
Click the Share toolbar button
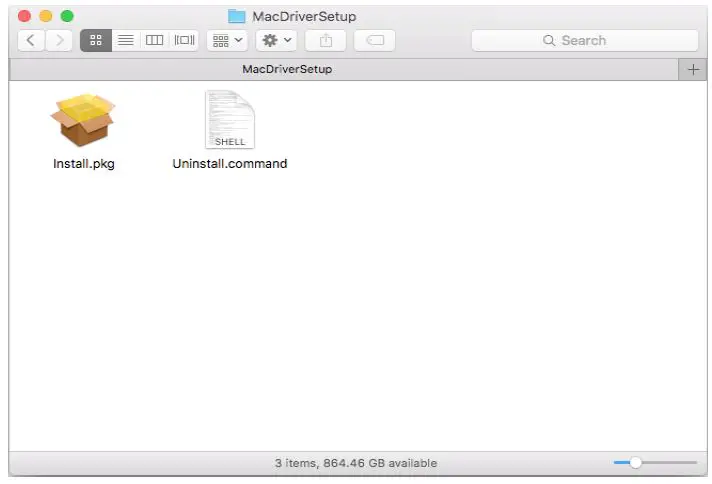(326, 40)
